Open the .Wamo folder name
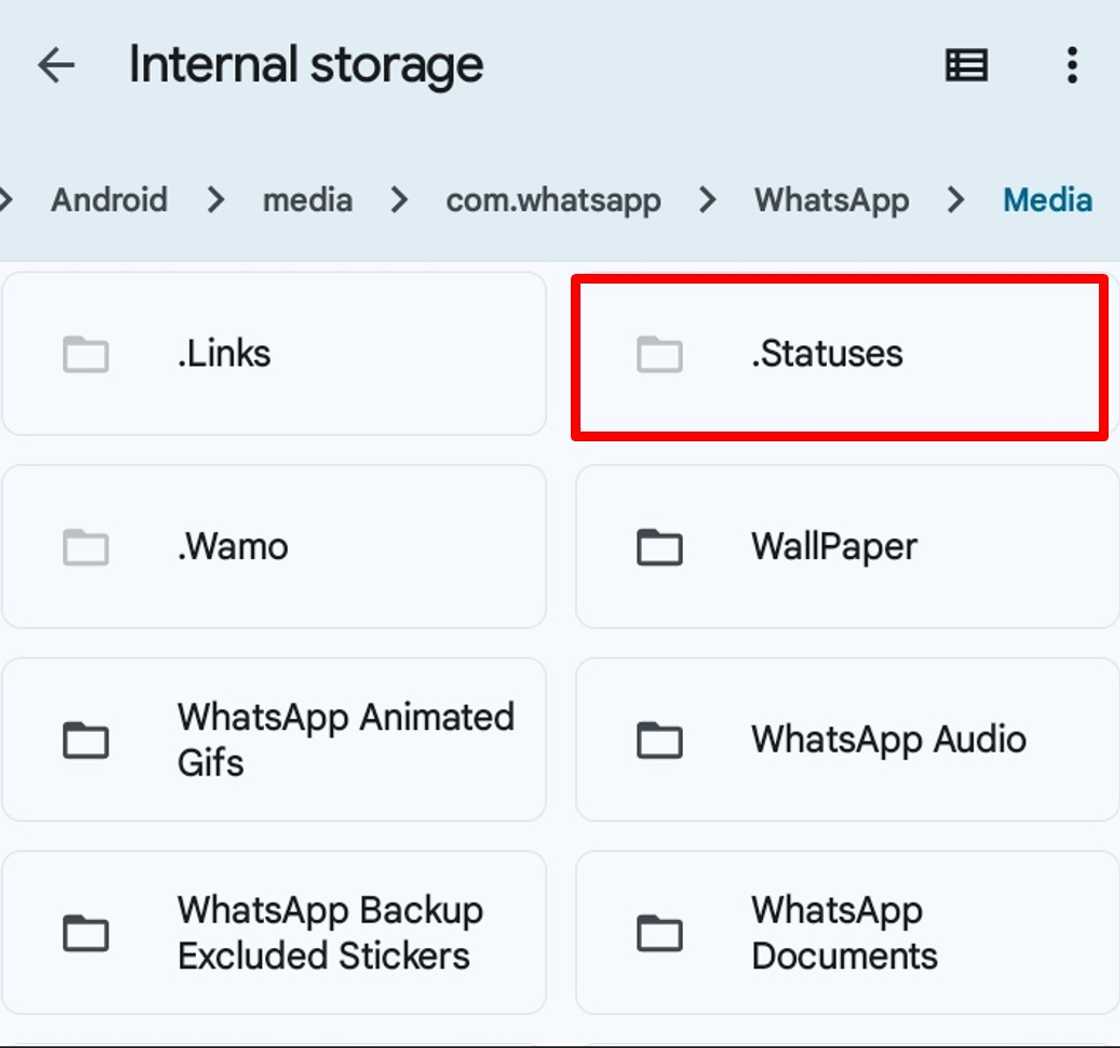Viewport: 1120px width, 1048px height. pyautogui.click(x=233, y=547)
